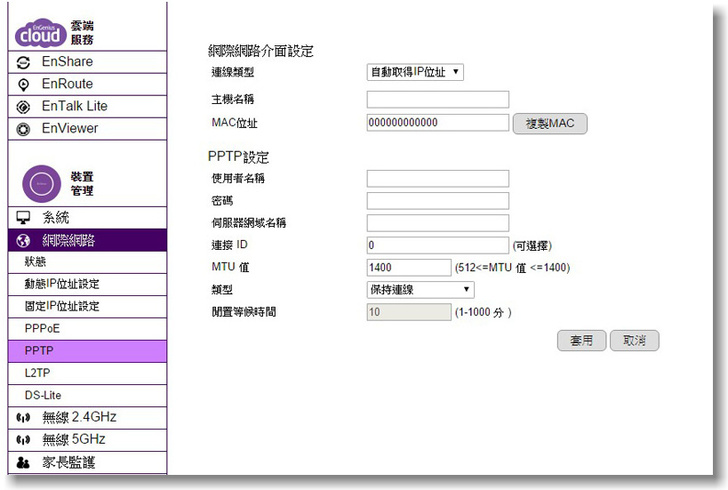The height and width of the screenshot is (490, 728).
Task: Click the MTU 值 input field
Action: click(409, 268)
